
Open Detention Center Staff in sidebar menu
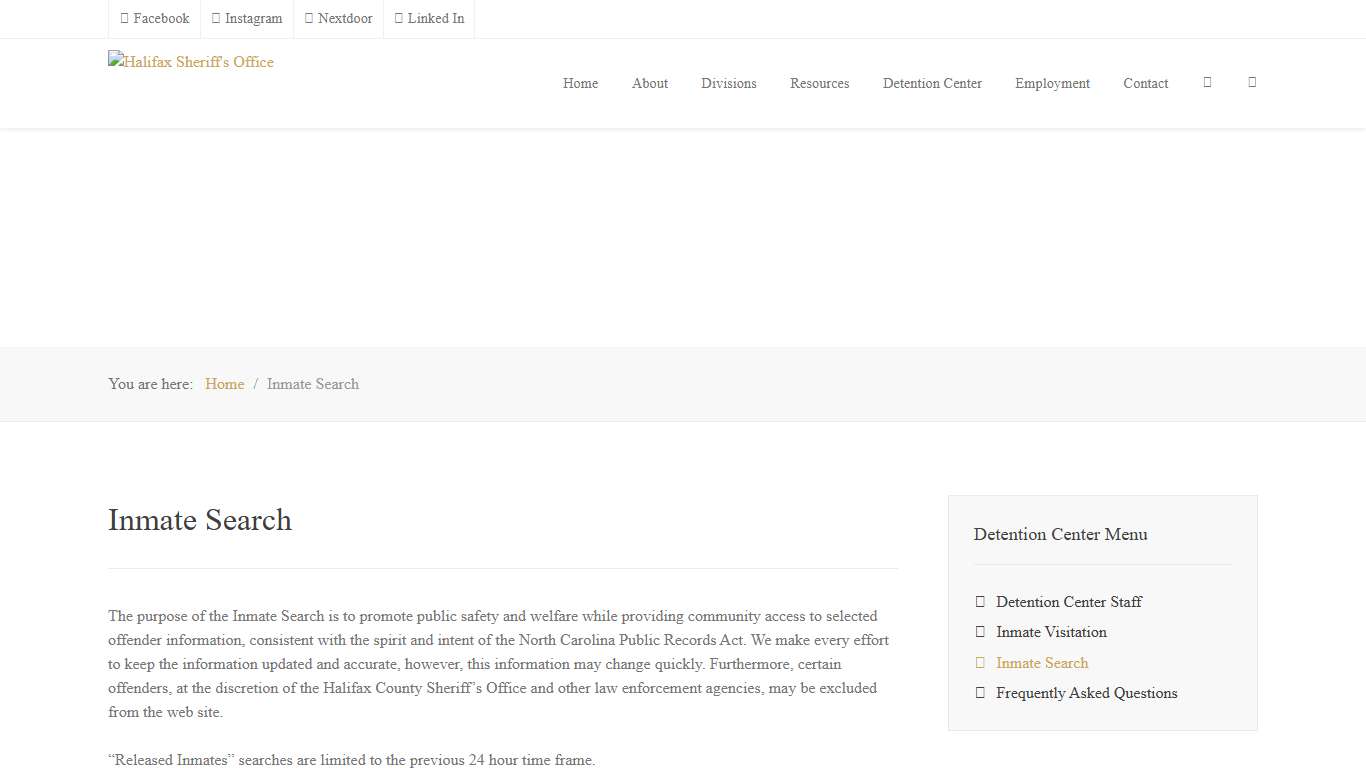point(1068,602)
